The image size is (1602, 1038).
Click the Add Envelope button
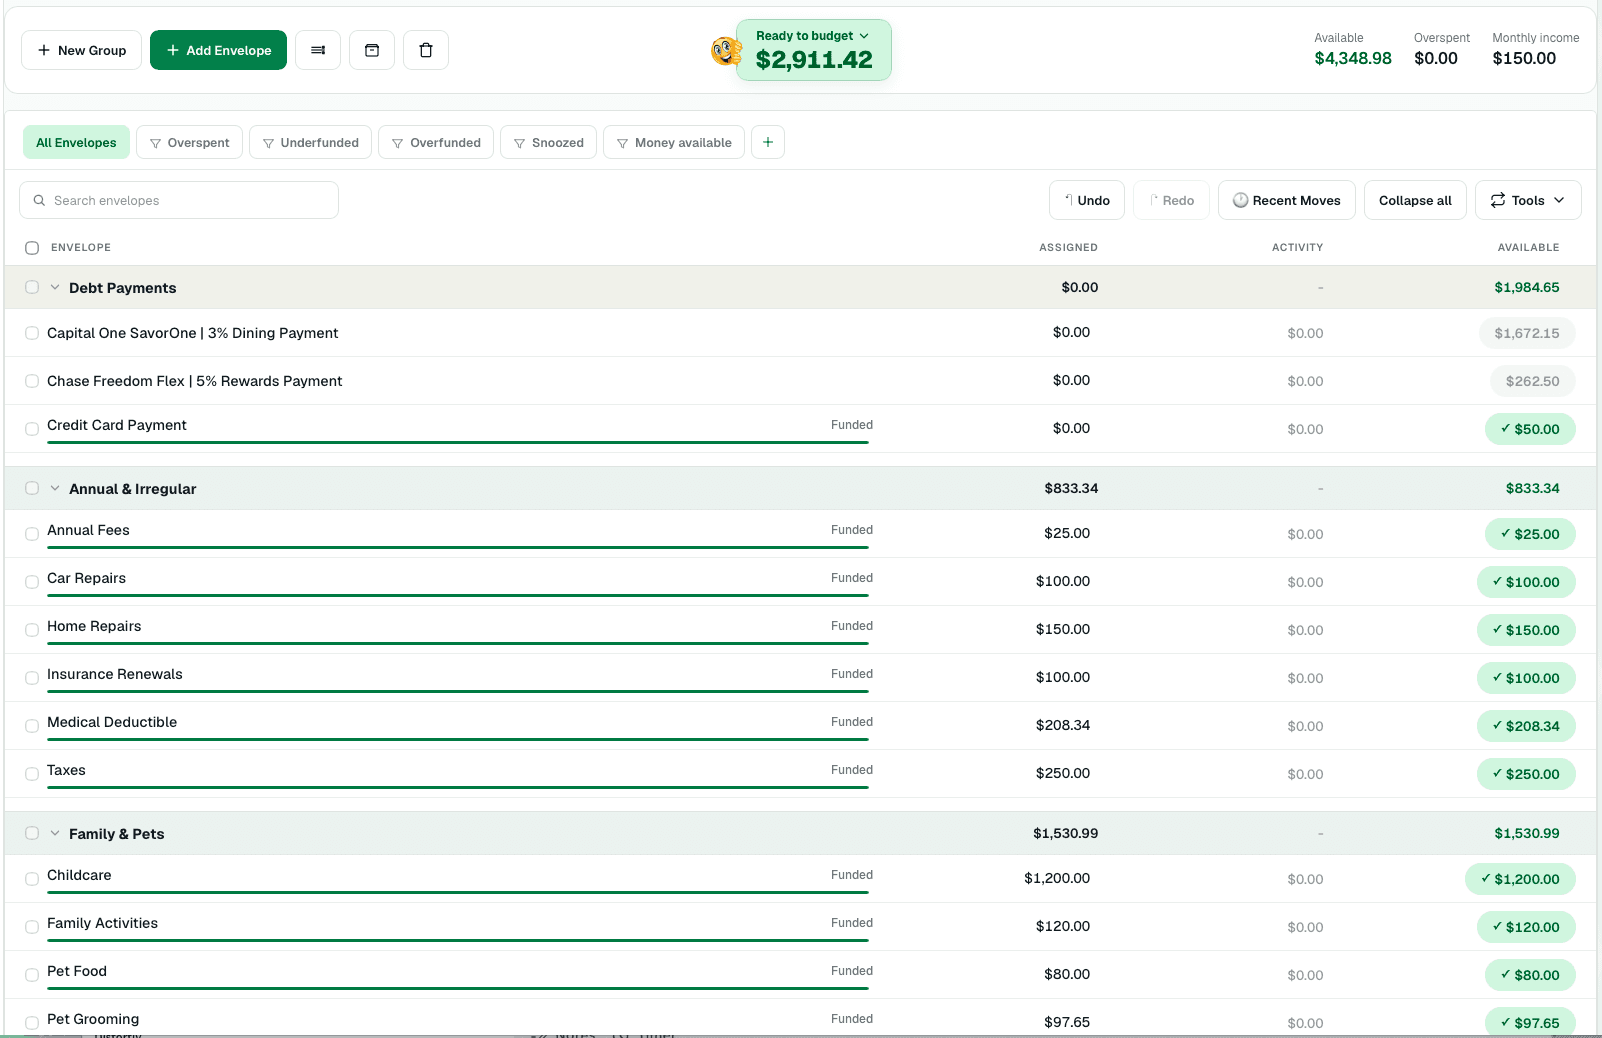(218, 50)
